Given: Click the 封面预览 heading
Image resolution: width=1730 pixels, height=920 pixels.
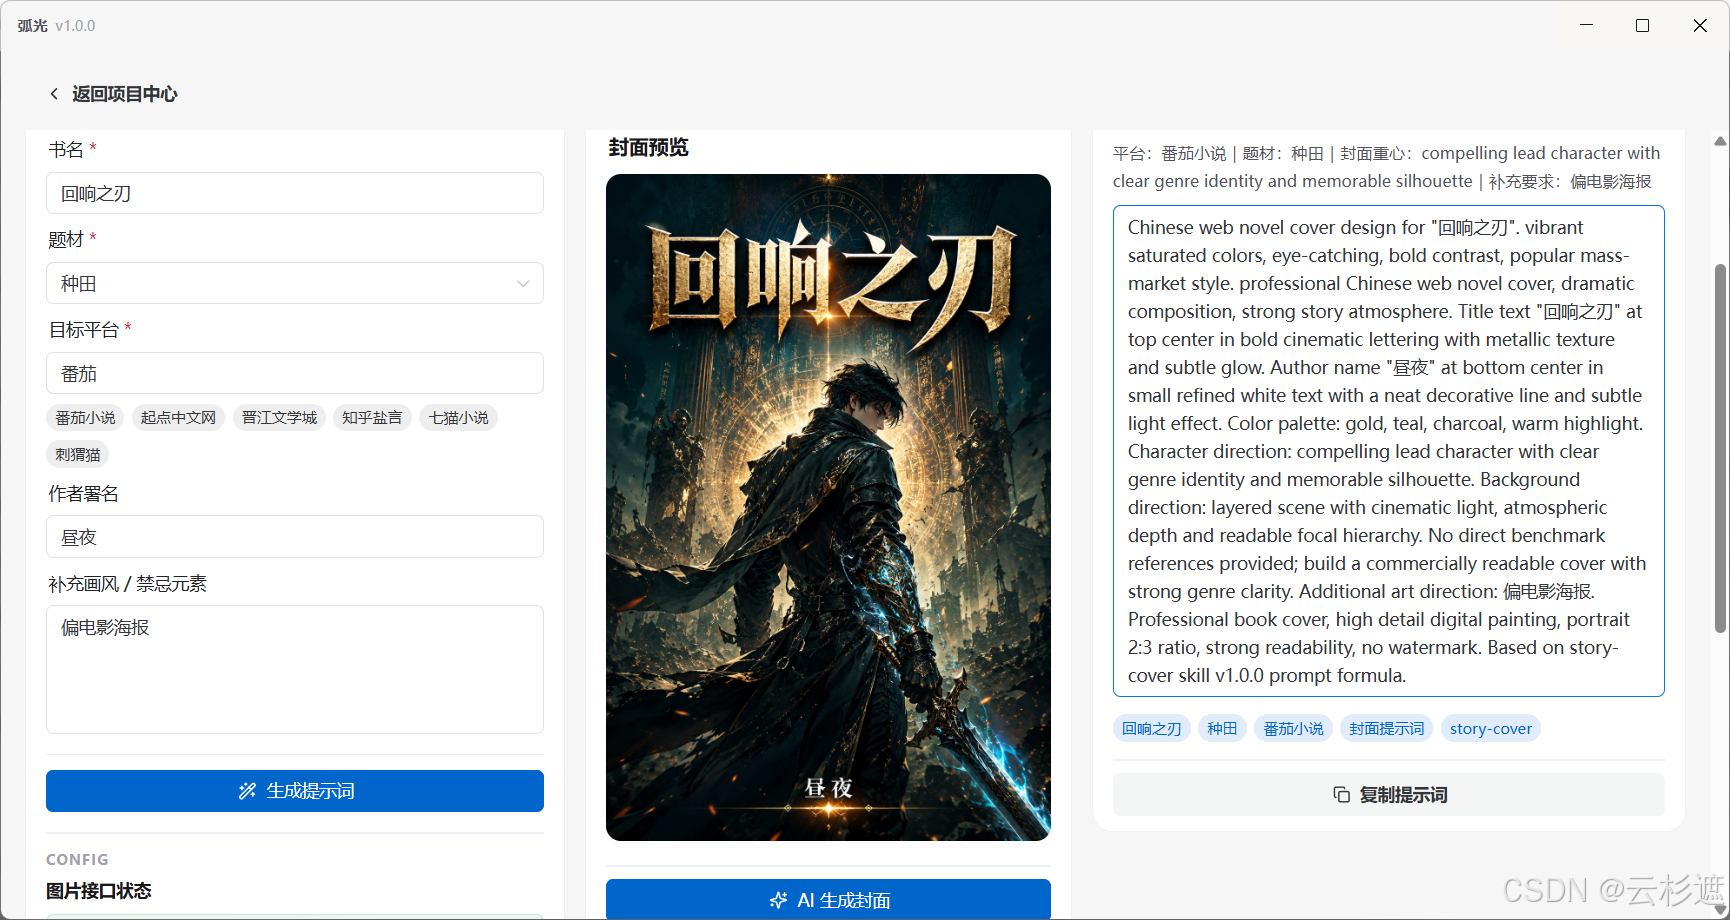Looking at the screenshot, I should coord(648,148).
